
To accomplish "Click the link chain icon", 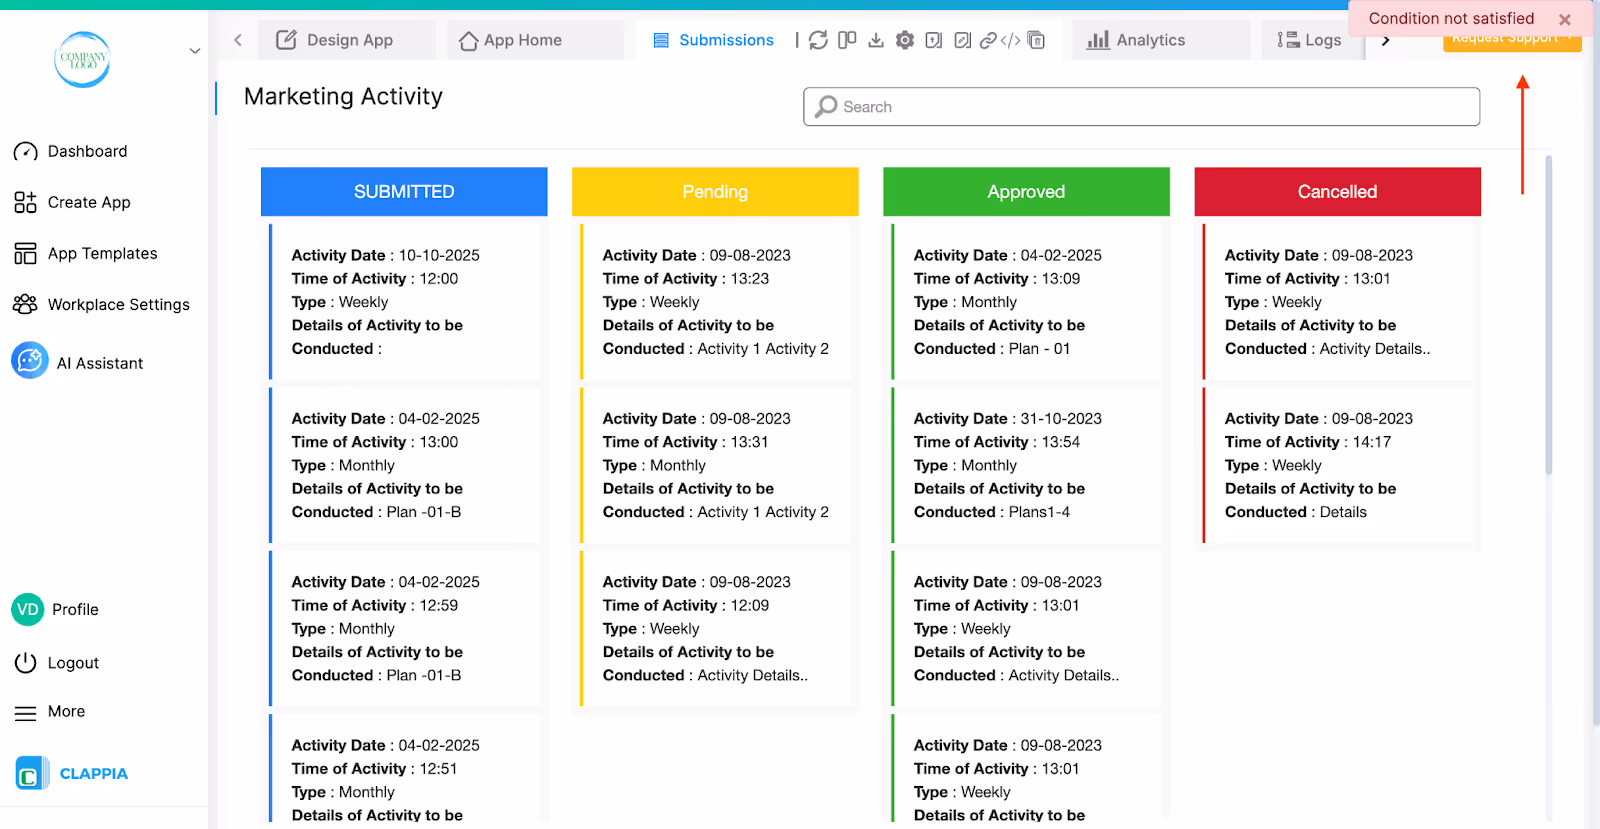I will coord(988,40).
